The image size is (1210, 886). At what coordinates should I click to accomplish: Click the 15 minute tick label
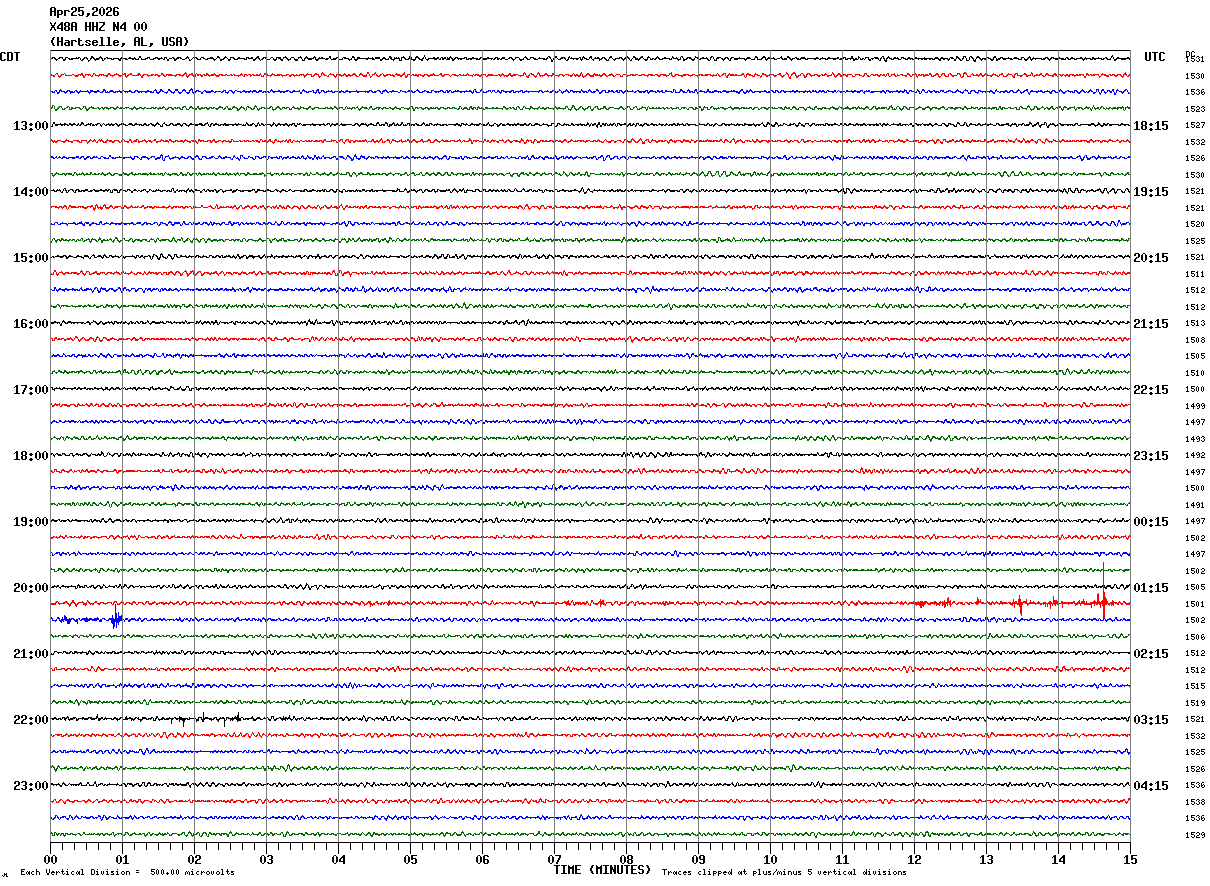click(1129, 859)
